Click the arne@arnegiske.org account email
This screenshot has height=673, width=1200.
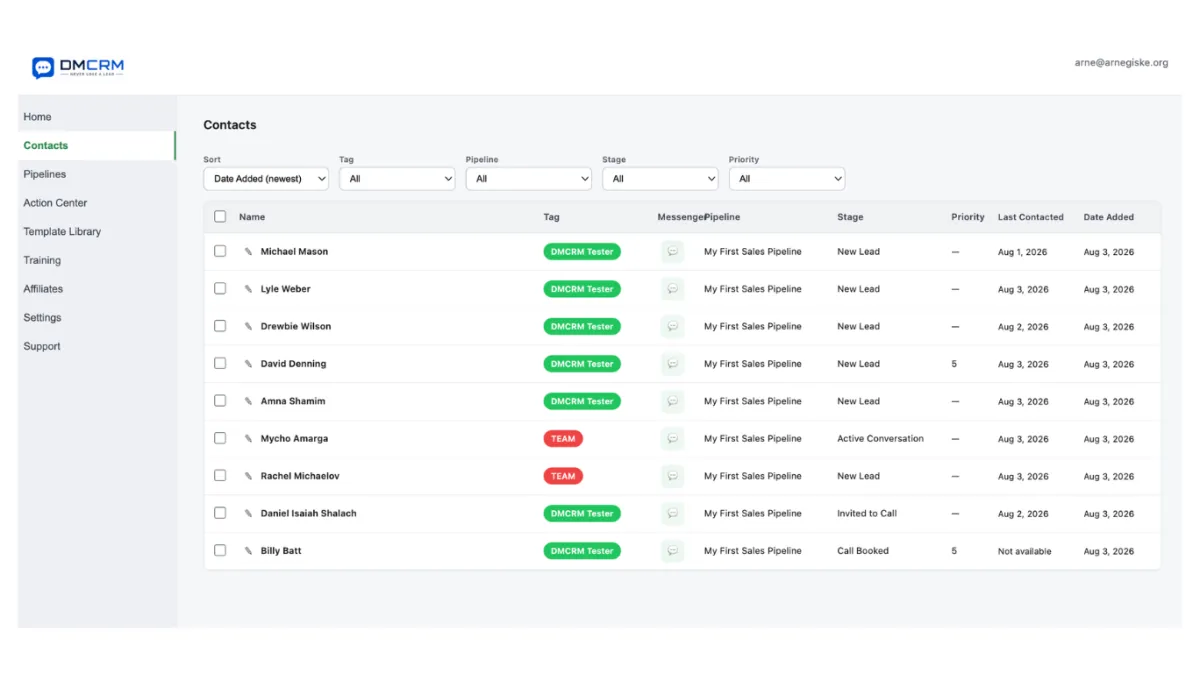(1121, 63)
